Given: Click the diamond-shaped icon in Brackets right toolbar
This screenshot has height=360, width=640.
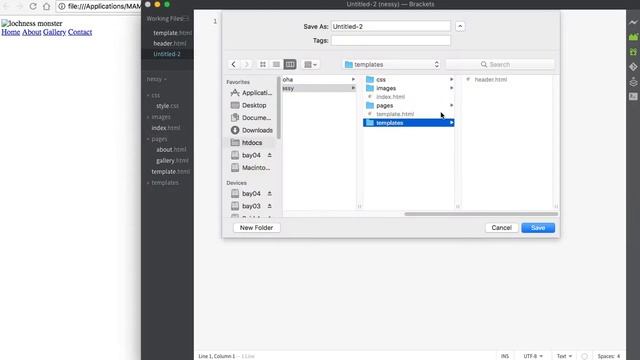Looking at the screenshot, I should [x=633, y=67].
